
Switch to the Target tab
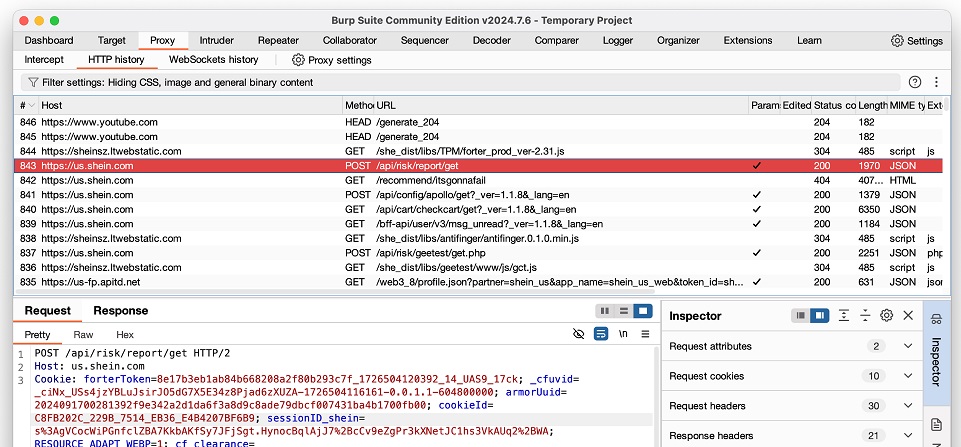coord(112,40)
